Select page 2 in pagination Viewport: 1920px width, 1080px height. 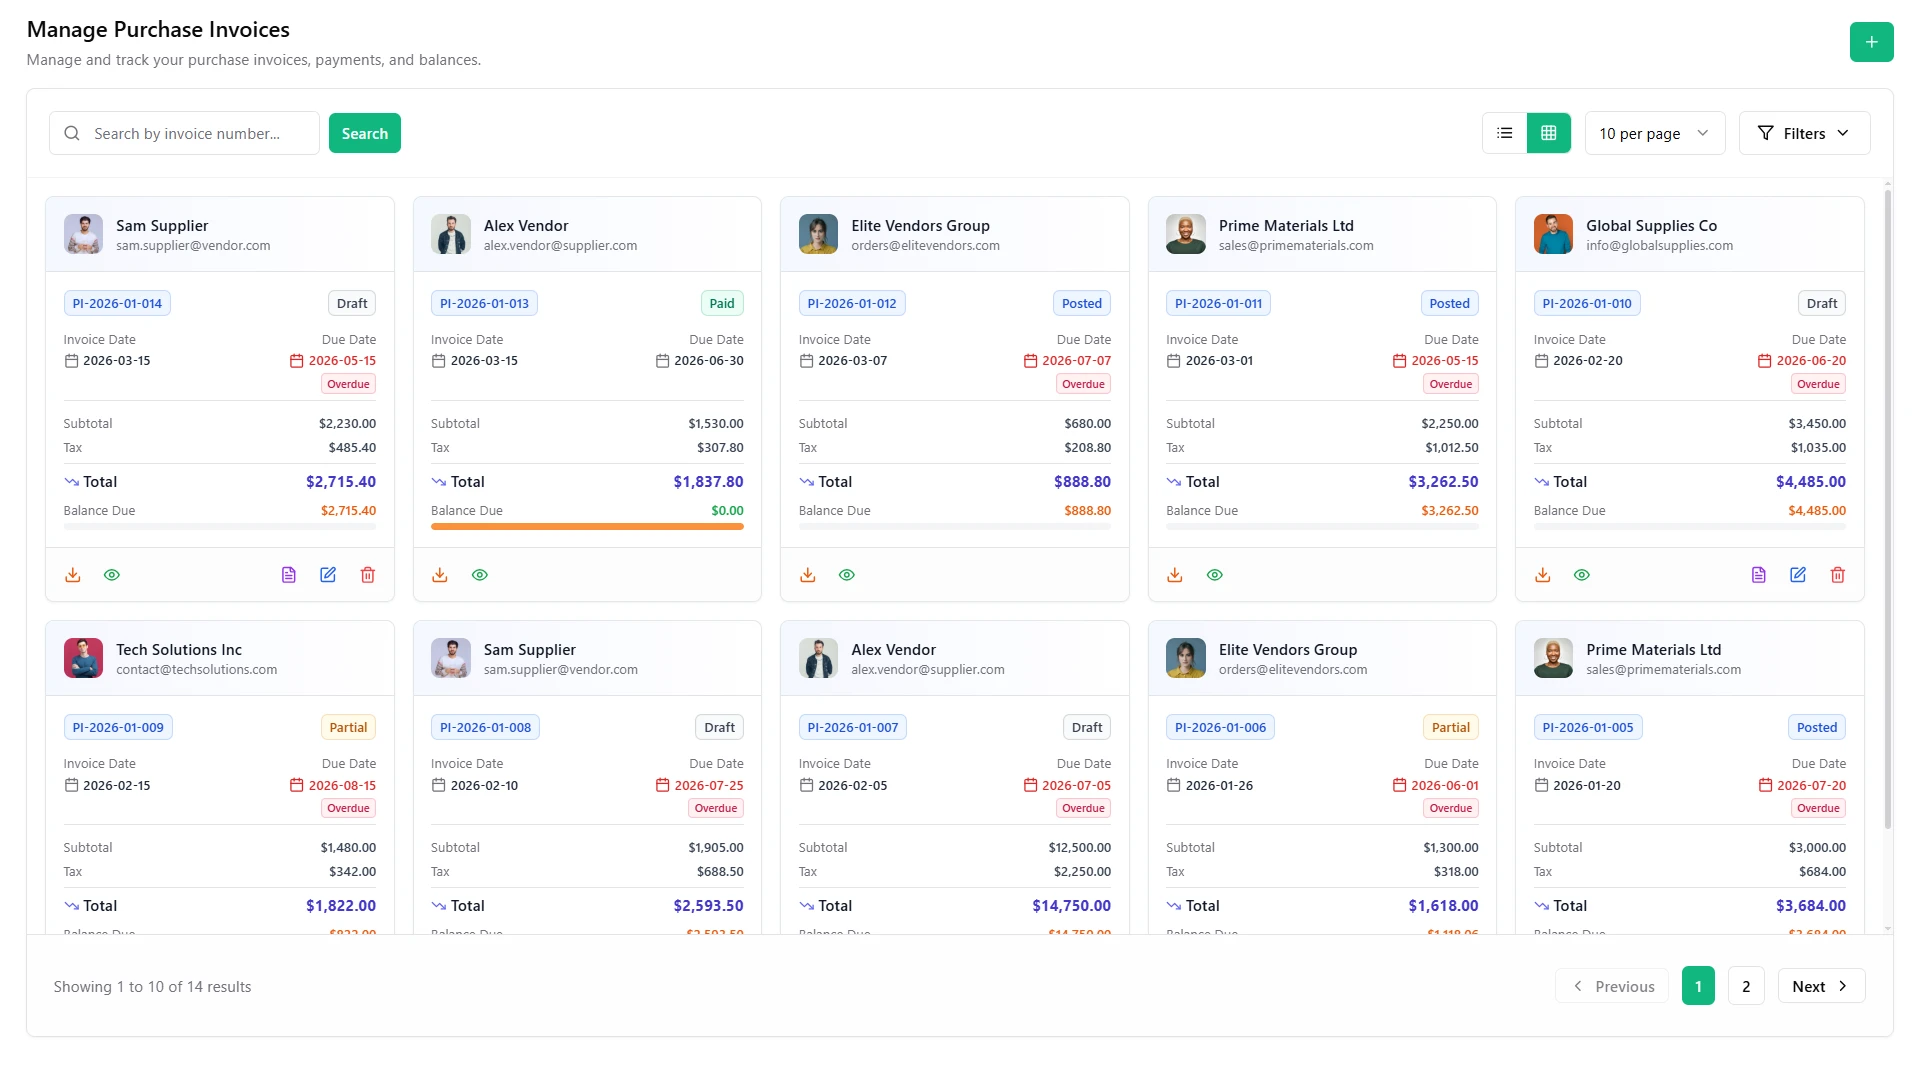point(1746,986)
